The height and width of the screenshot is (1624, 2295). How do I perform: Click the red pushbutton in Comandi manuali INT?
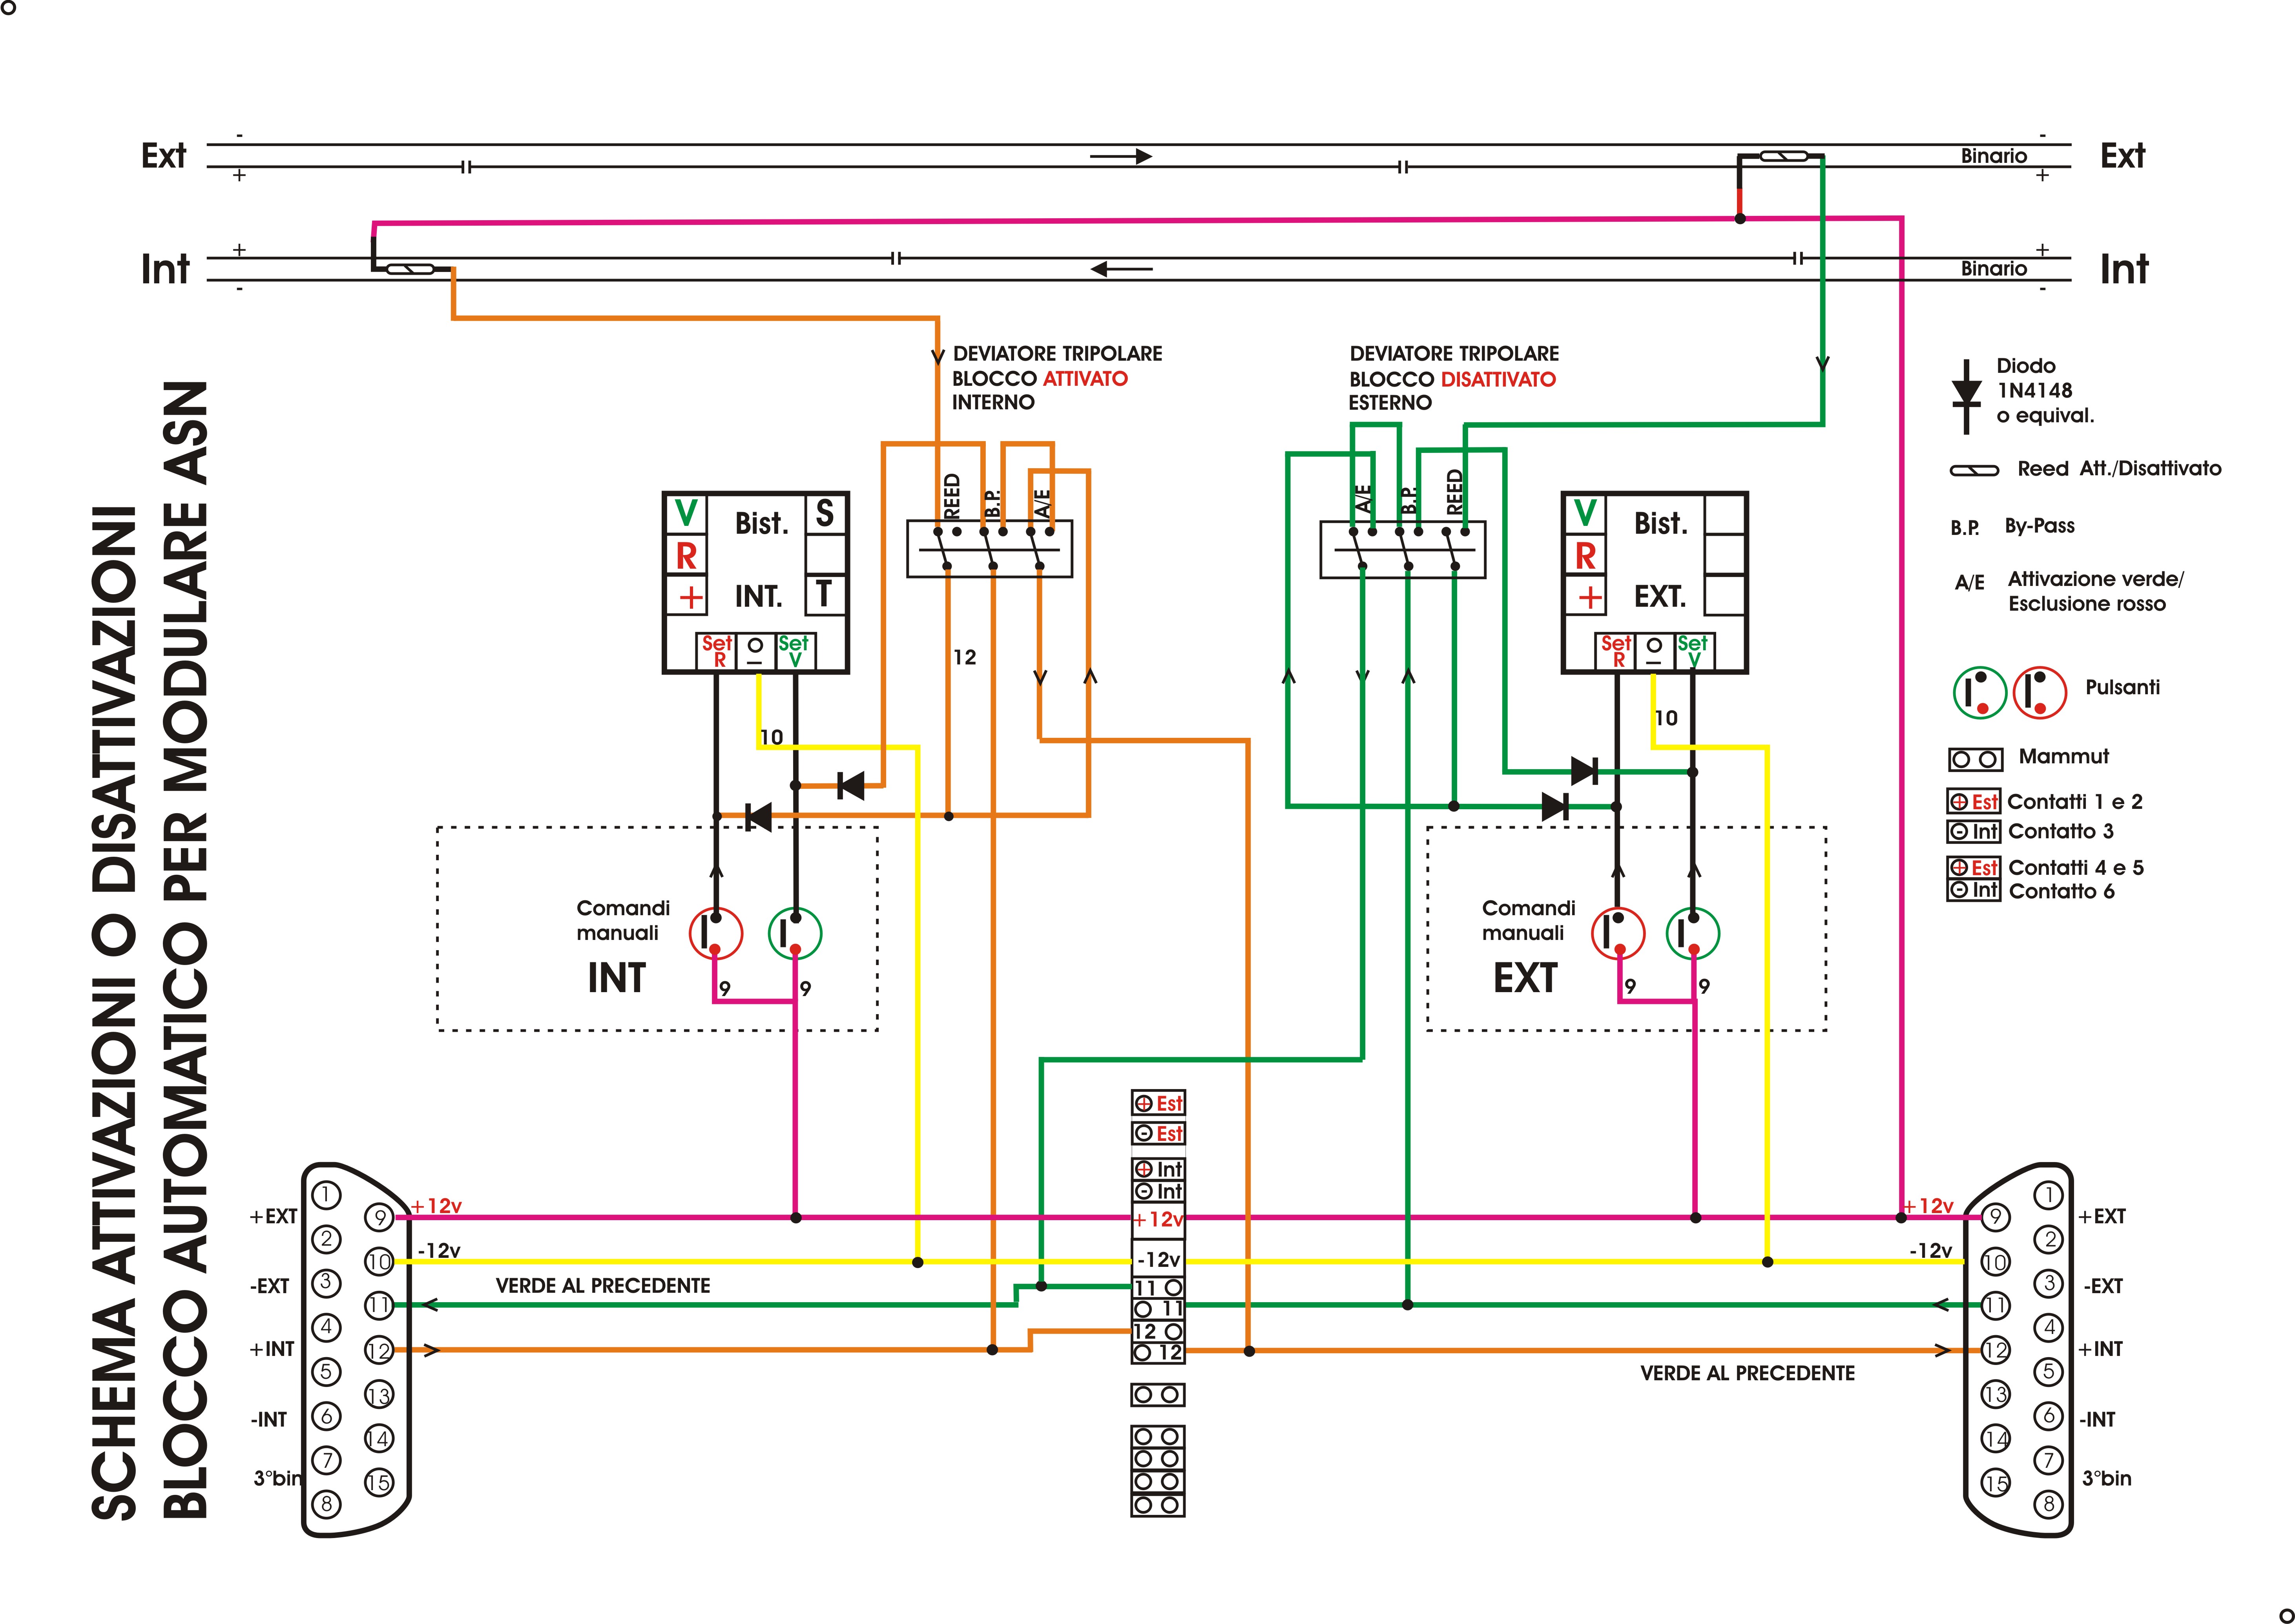point(715,933)
